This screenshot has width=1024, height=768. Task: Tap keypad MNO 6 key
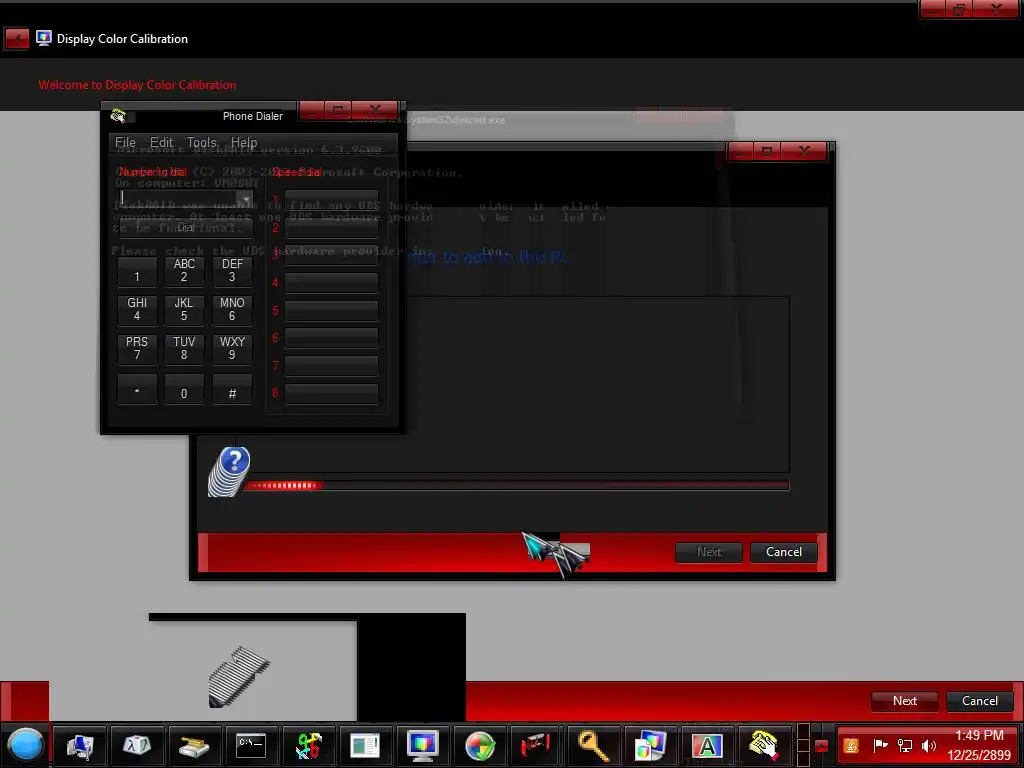point(232,310)
